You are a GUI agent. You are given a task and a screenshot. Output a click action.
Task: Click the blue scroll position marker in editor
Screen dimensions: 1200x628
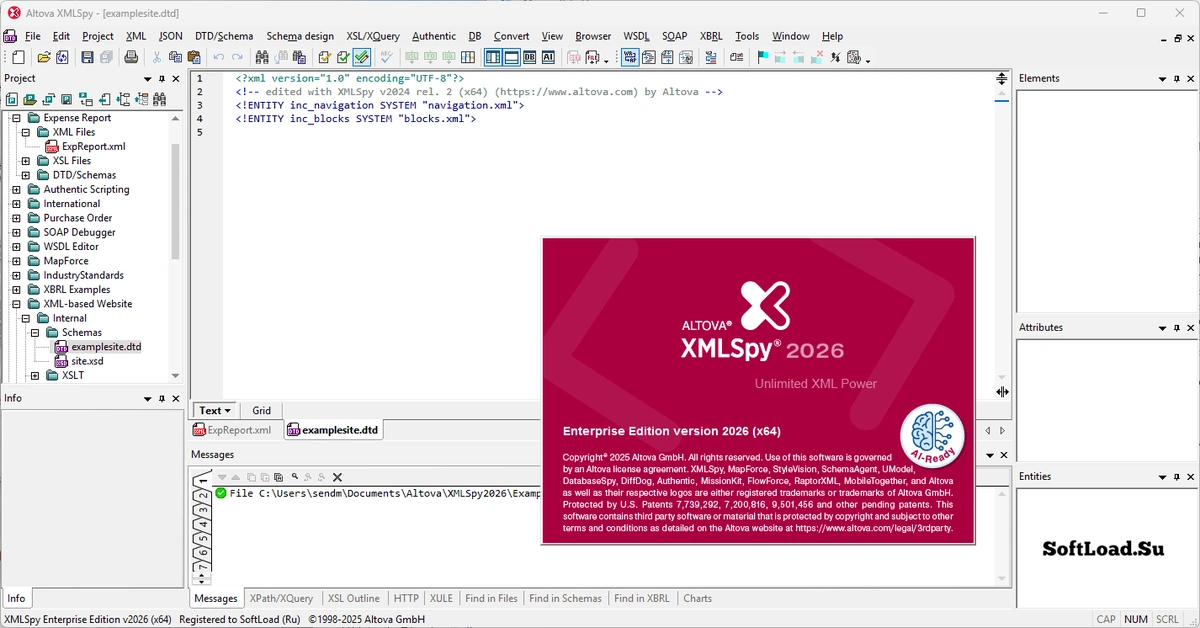[x=1001, y=99]
